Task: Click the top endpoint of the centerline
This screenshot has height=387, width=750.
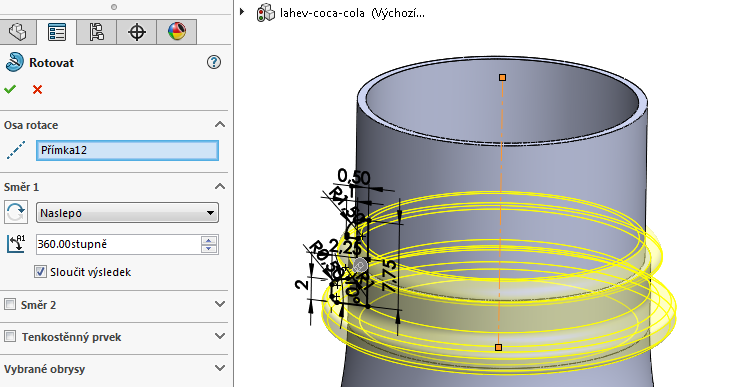Action: [502, 77]
